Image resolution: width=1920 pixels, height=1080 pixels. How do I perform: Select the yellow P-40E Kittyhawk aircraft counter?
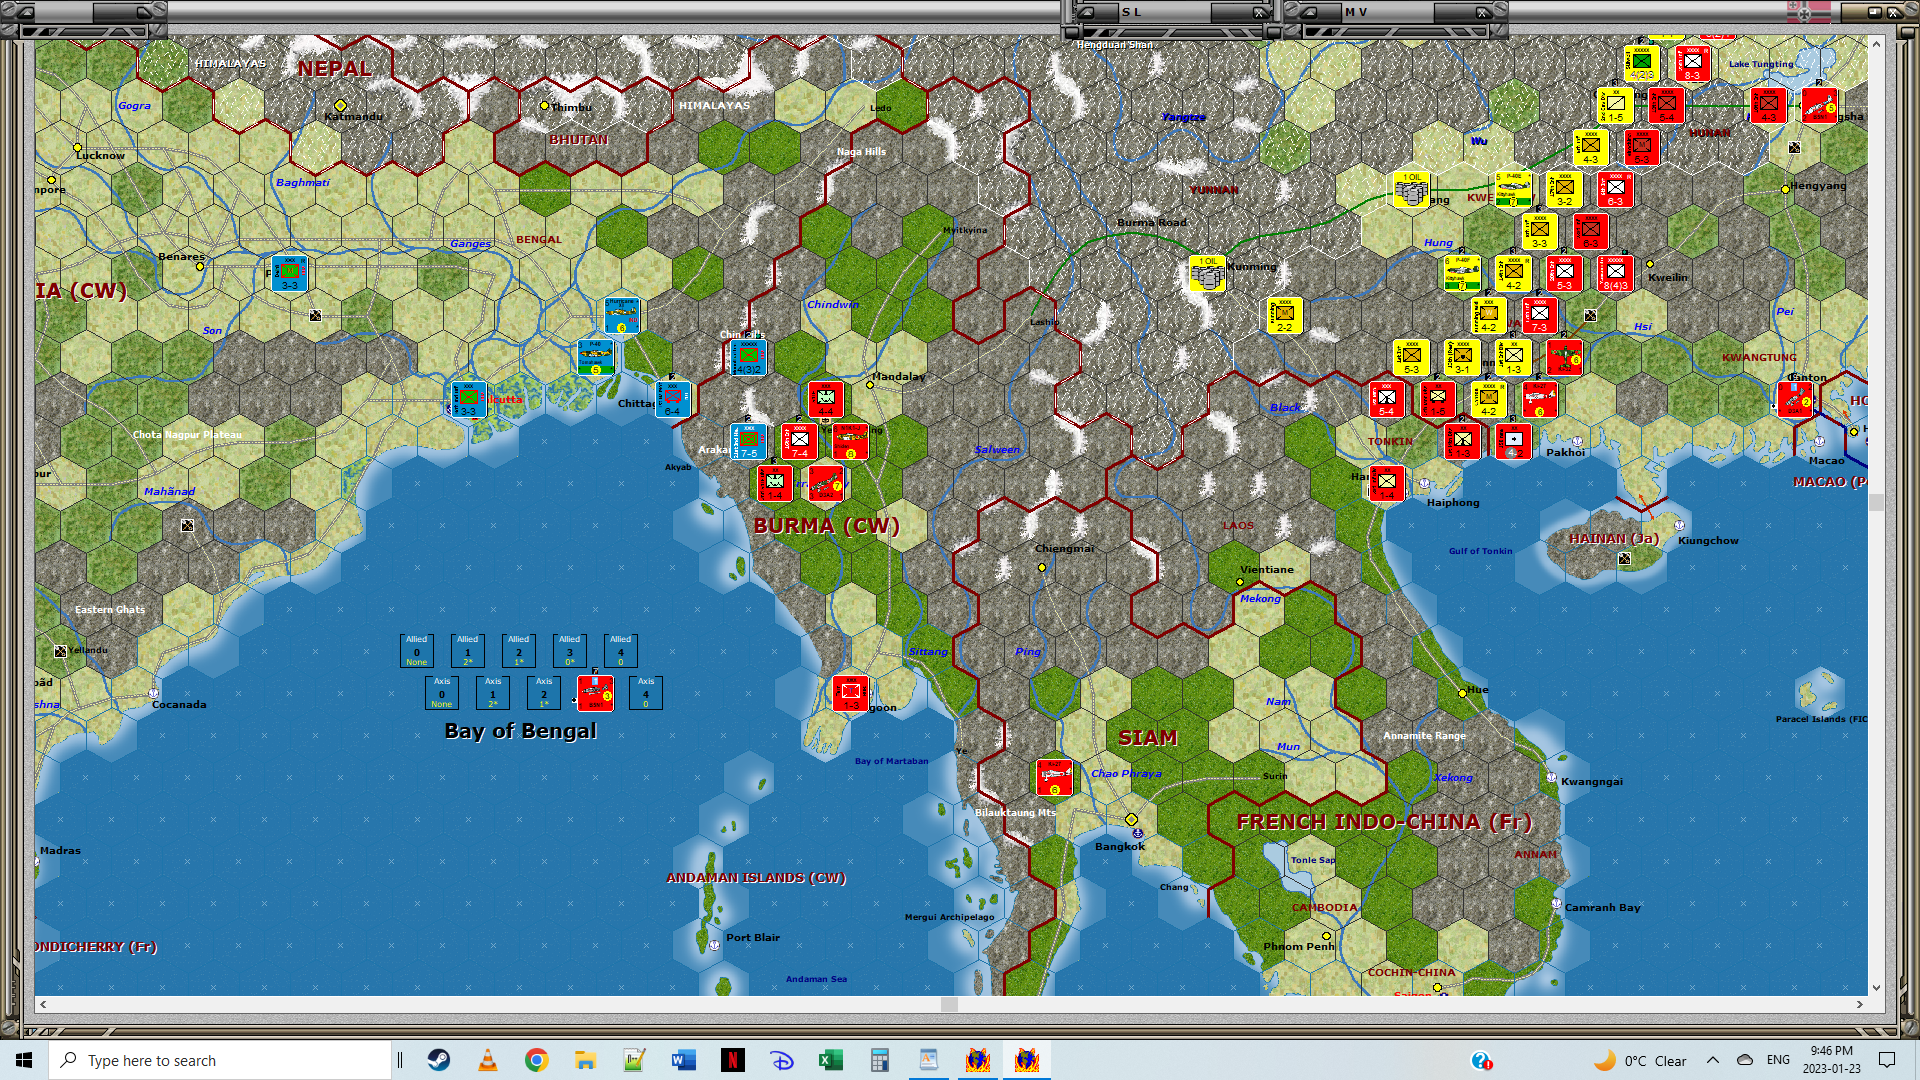click(1513, 189)
